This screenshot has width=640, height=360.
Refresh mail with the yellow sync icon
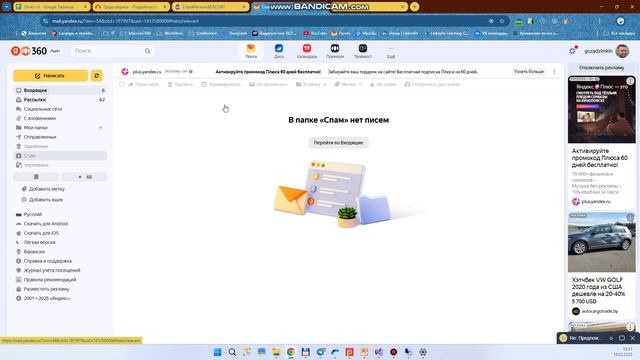click(97, 76)
